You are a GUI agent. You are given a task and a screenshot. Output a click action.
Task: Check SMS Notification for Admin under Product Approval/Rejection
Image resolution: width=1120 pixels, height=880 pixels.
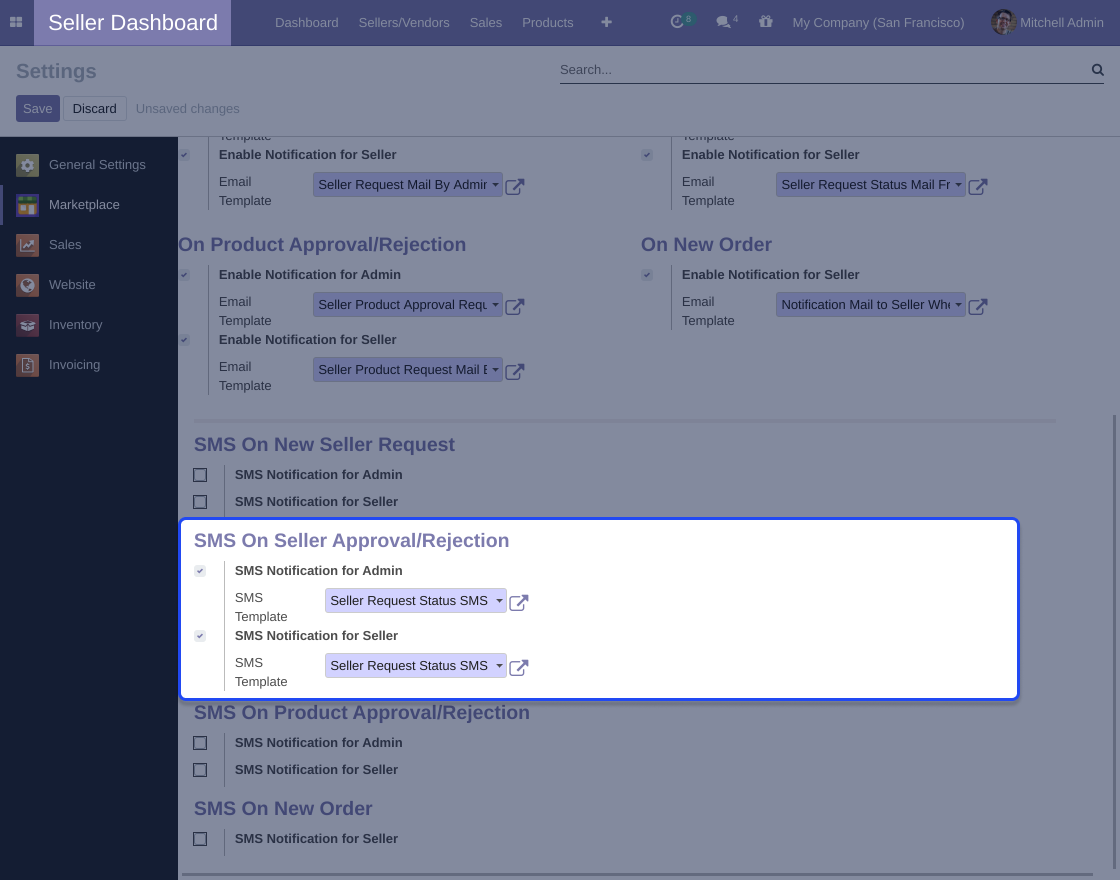200,743
